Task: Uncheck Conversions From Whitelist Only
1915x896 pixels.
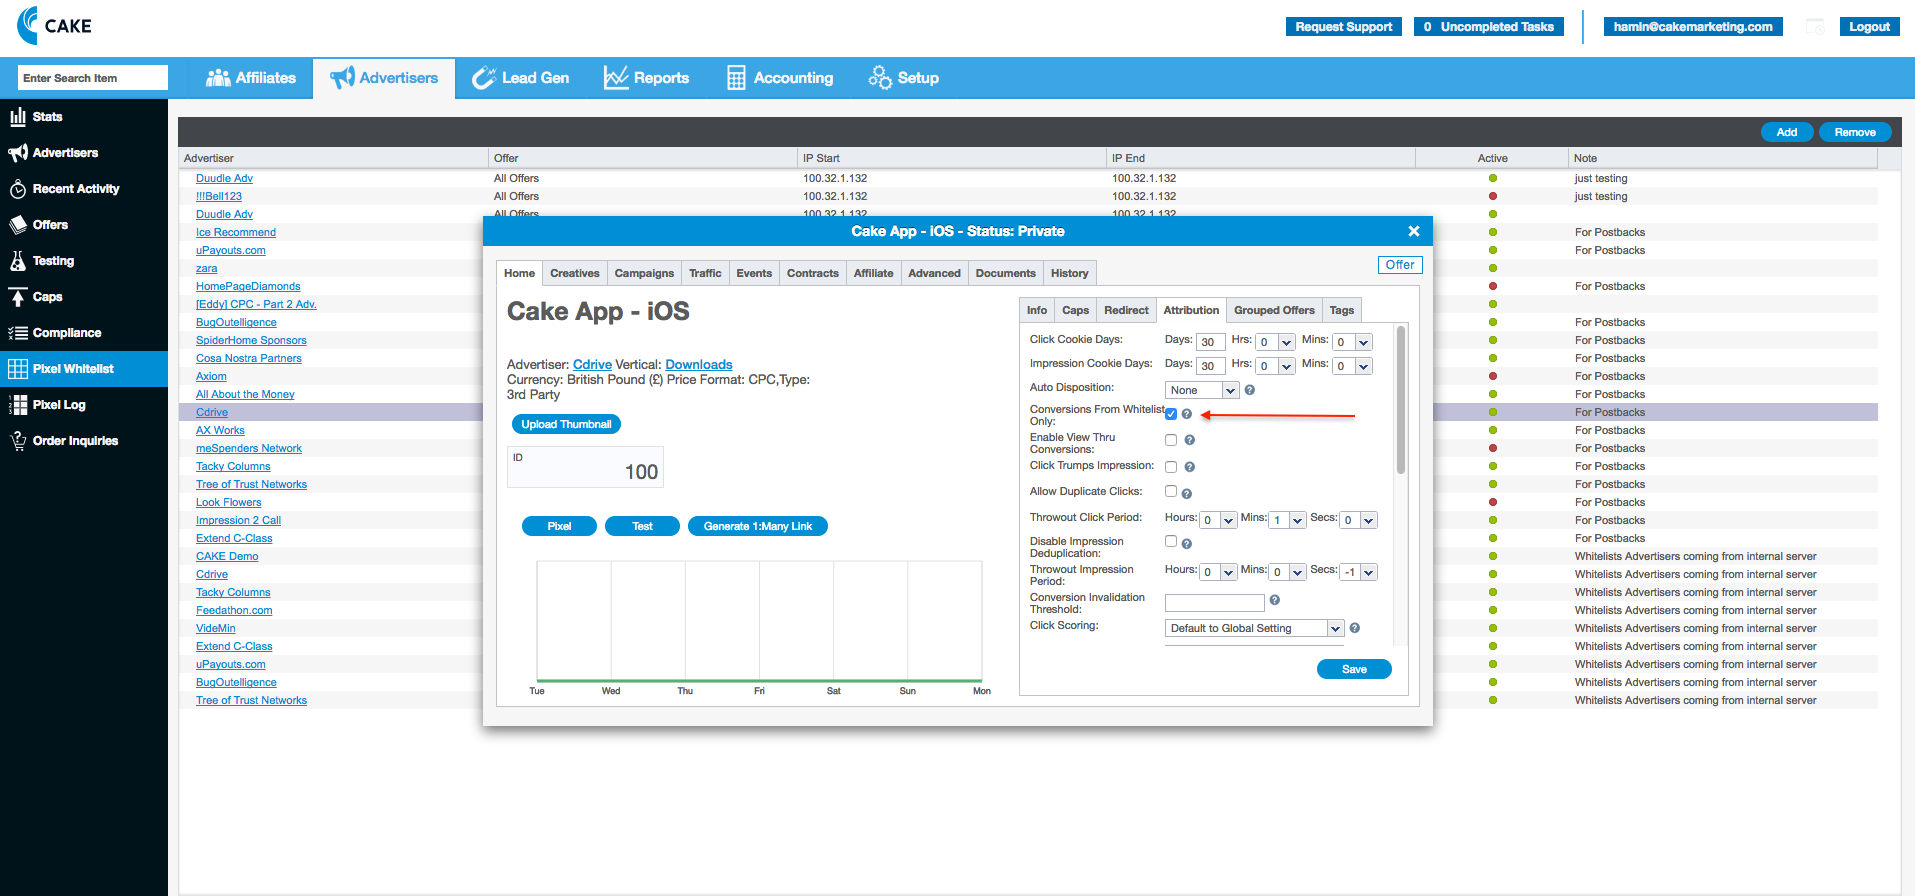Action: click(x=1171, y=414)
